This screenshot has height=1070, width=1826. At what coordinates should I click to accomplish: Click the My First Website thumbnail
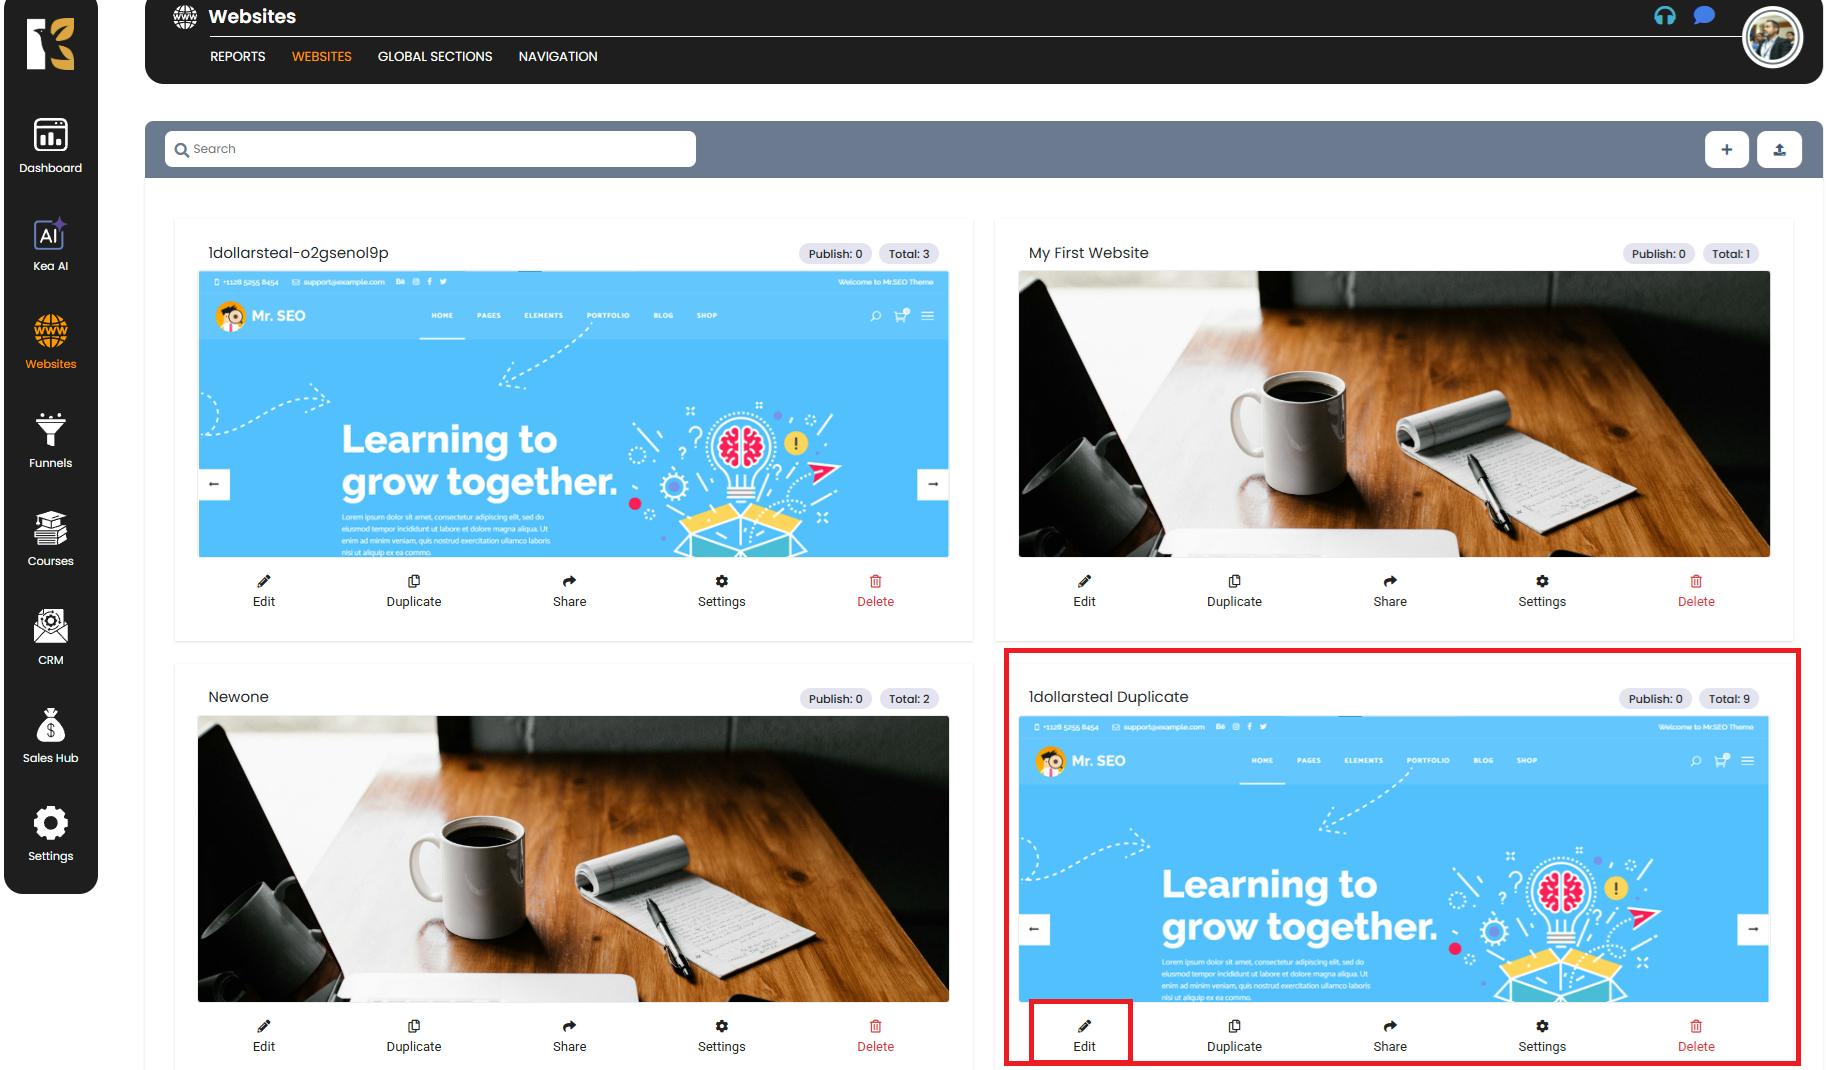click(x=1393, y=414)
